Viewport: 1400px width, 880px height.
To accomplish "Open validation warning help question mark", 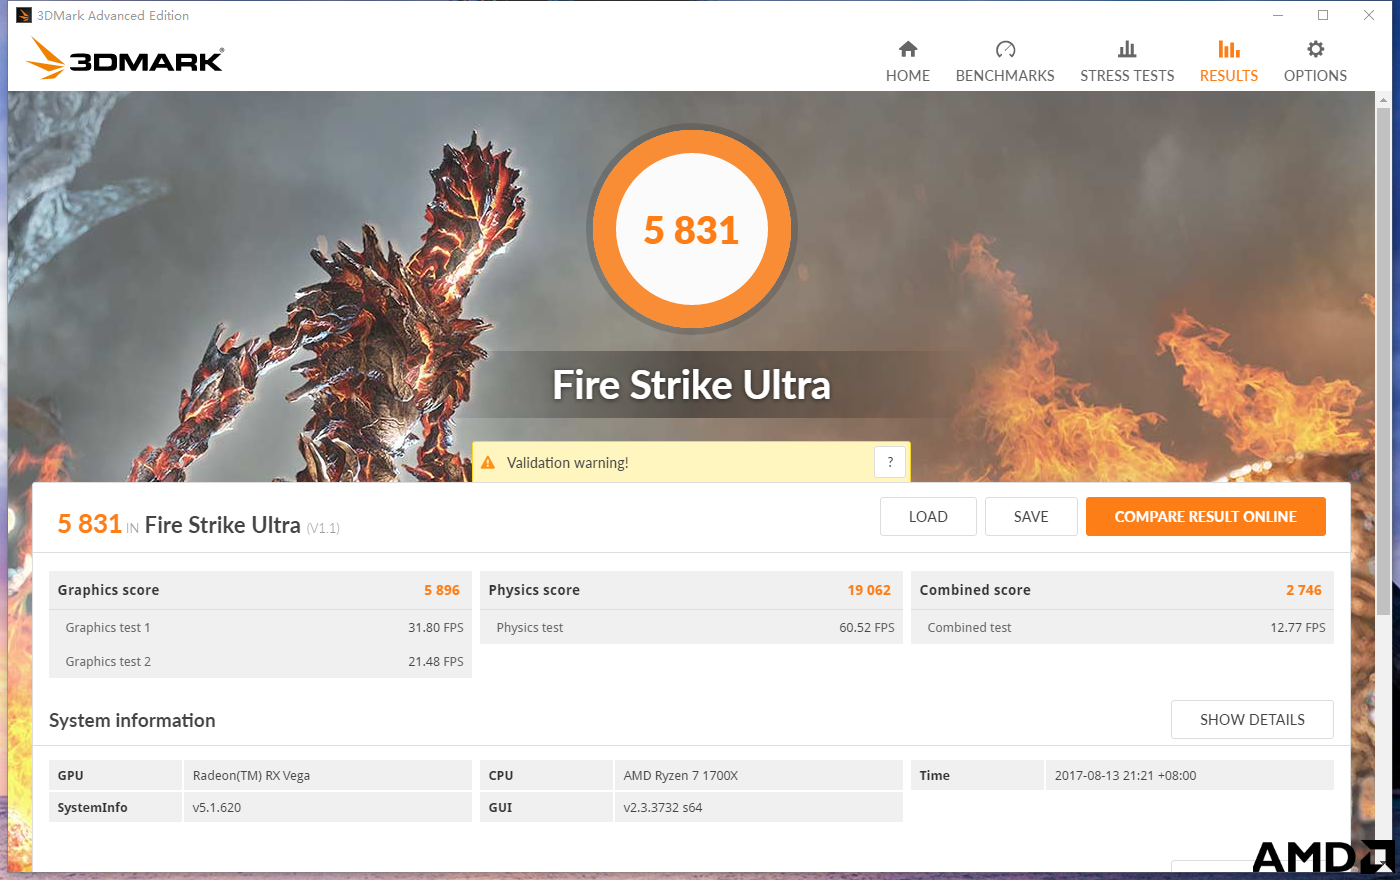I will tap(890, 462).
